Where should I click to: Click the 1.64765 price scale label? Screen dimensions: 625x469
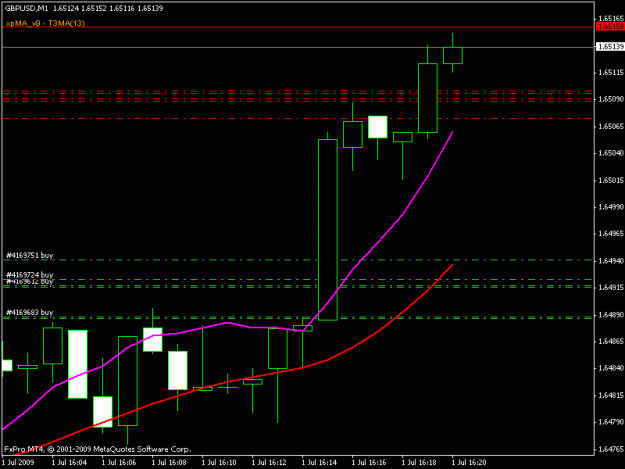tap(611, 449)
